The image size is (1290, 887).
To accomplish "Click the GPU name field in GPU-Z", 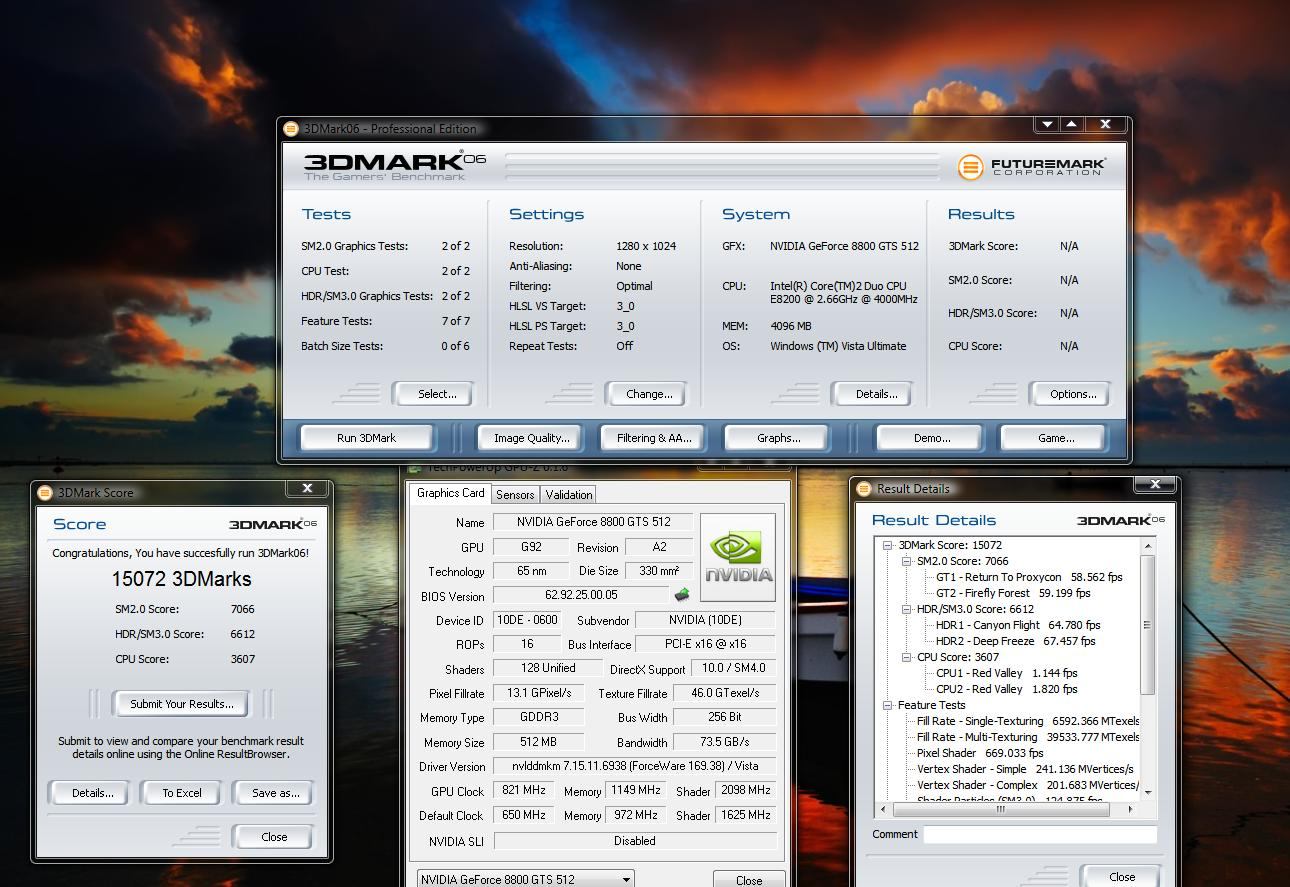I will point(594,522).
